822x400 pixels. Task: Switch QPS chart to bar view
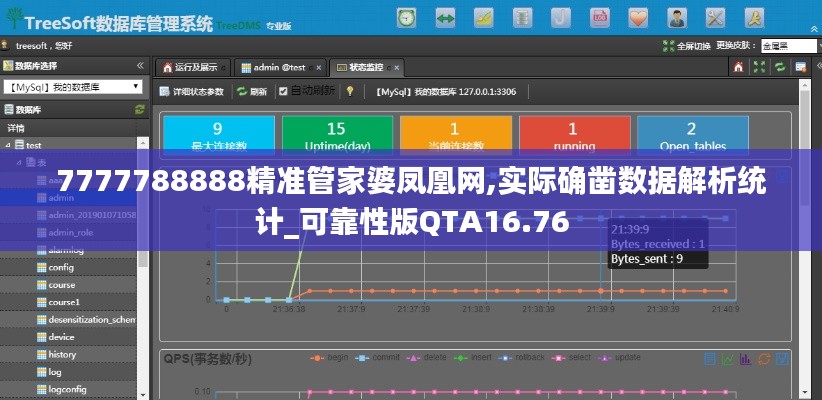point(745,359)
